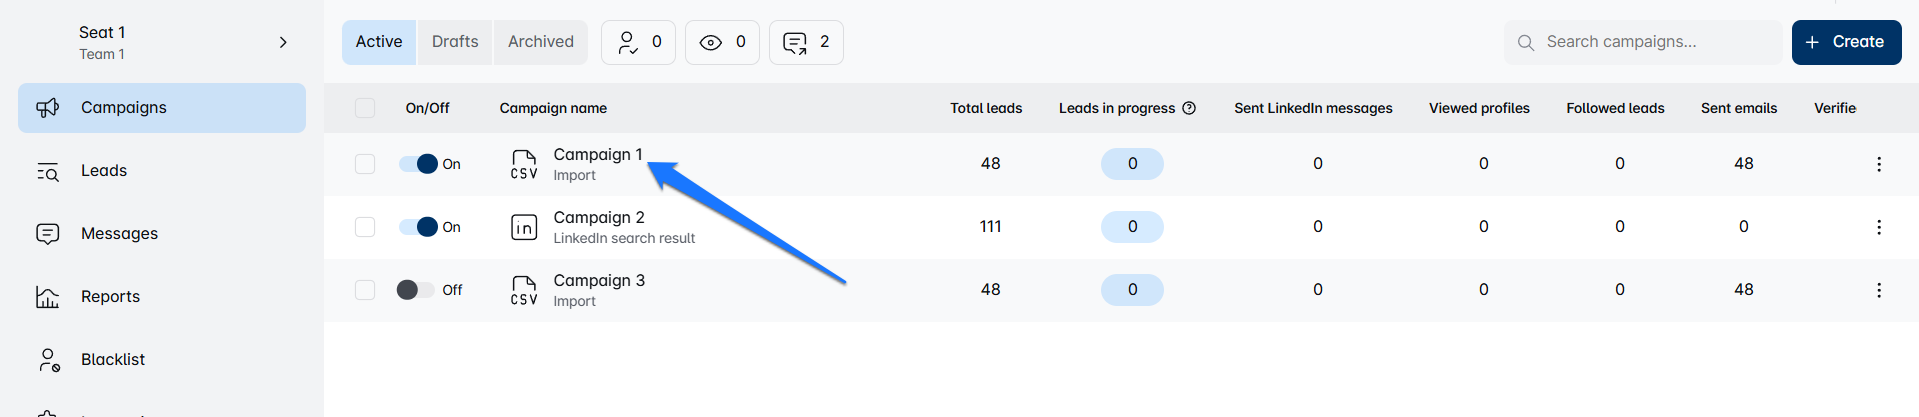This screenshot has height=417, width=1919.
Task: Enable the Campaign 3 toggle switch
Action: tap(415, 290)
